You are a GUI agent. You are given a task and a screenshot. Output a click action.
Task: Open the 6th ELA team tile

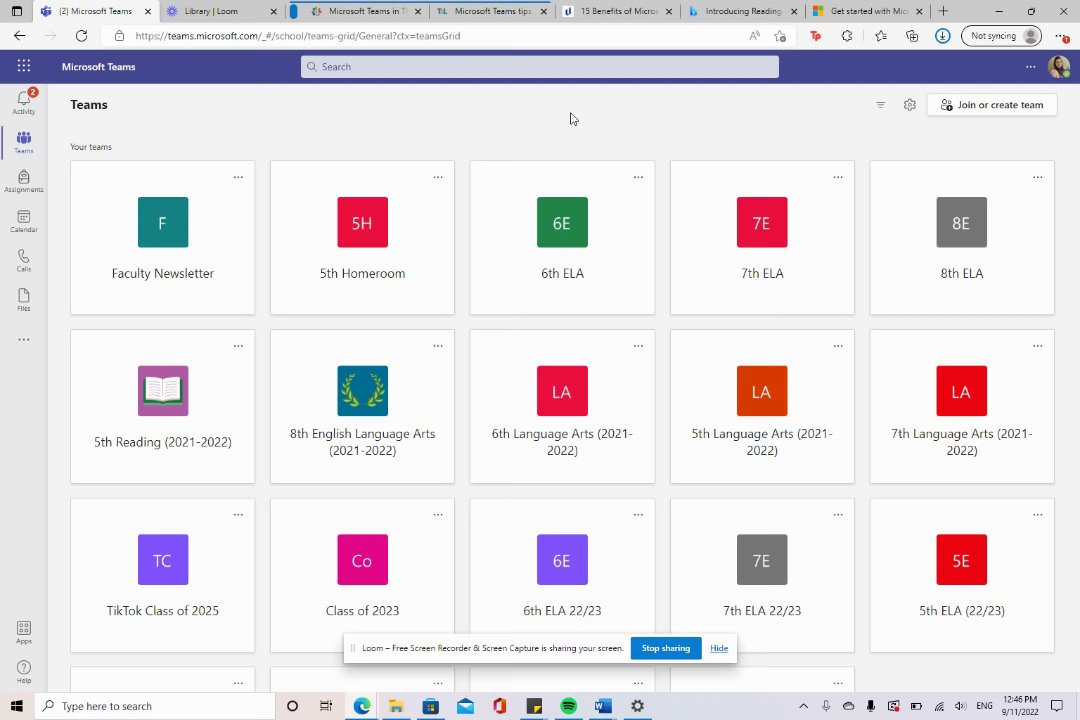click(563, 238)
